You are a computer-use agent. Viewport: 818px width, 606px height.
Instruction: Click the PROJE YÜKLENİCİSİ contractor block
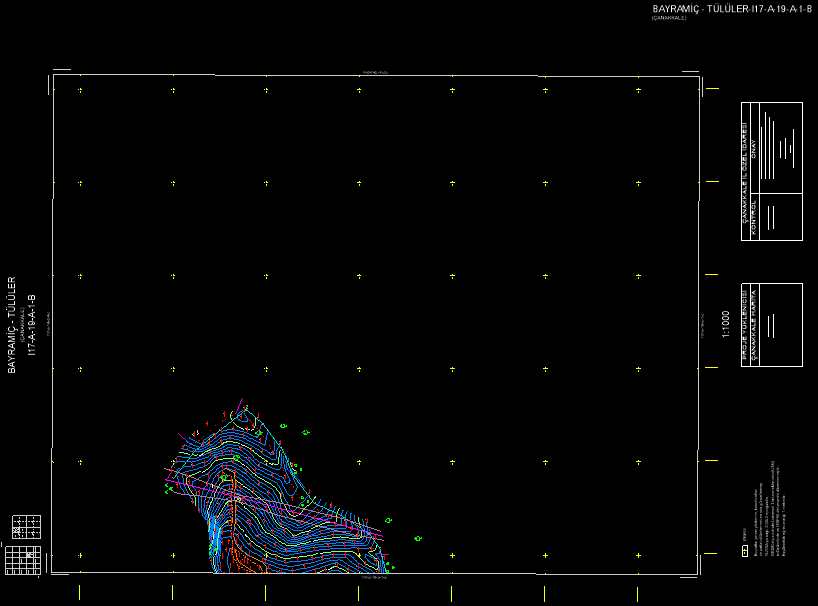(x=771, y=325)
